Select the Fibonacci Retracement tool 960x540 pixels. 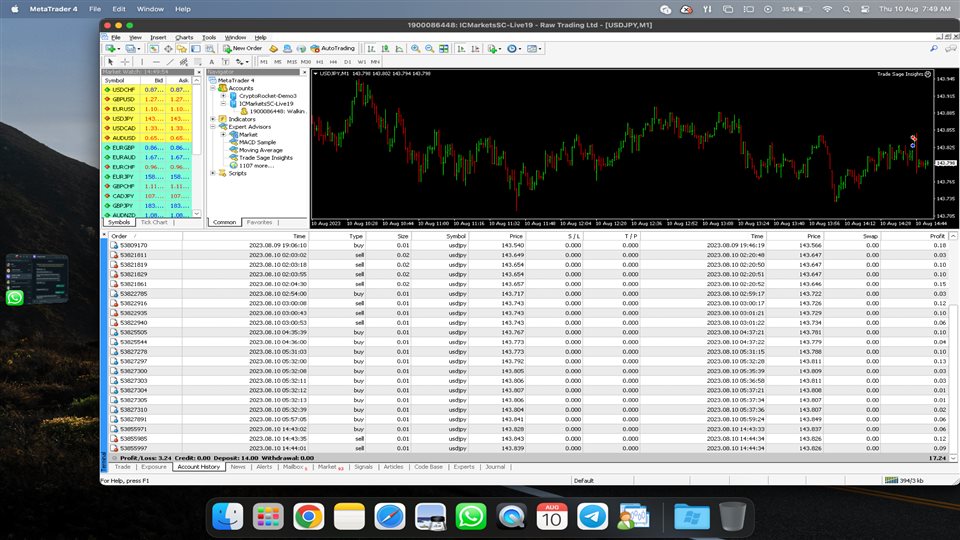(x=197, y=62)
